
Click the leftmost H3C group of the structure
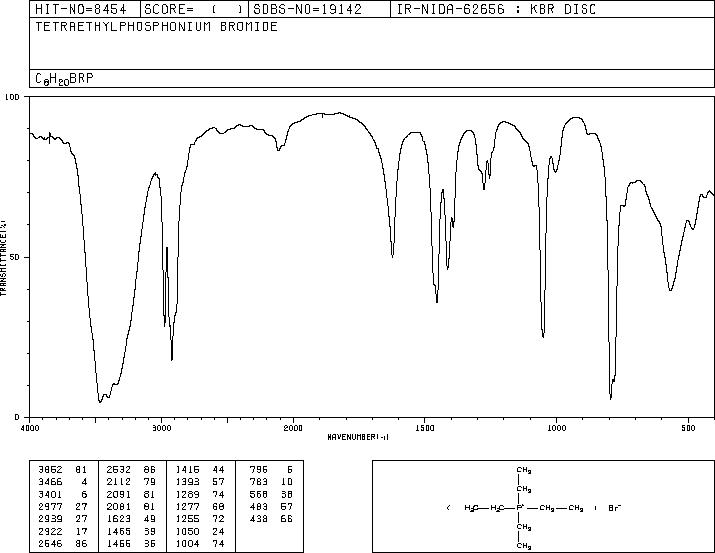[x=471, y=508]
